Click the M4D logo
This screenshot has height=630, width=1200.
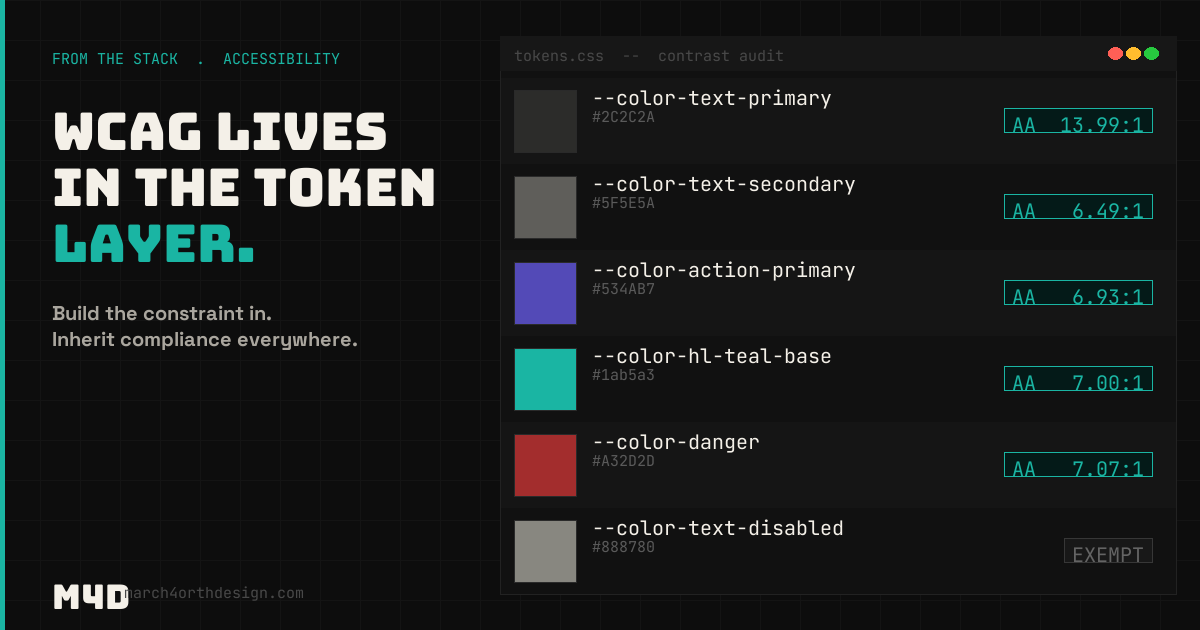click(x=90, y=596)
